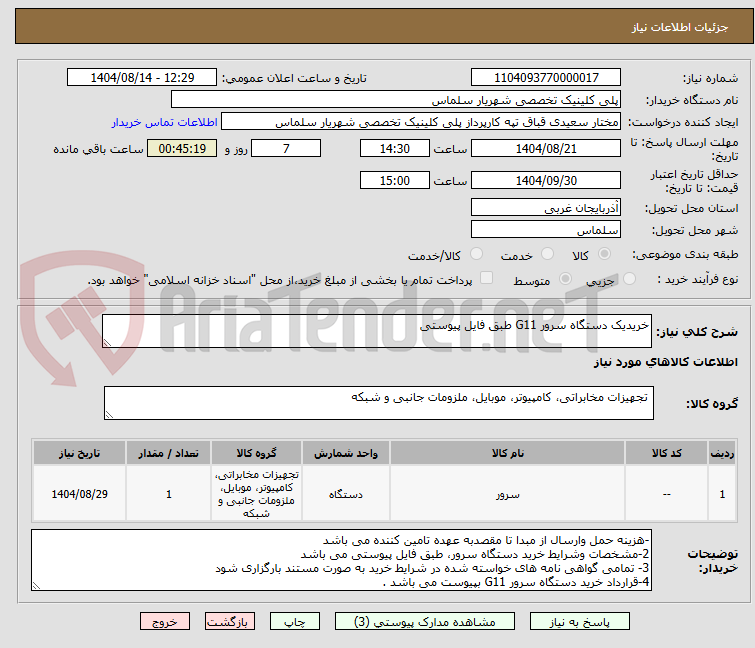Image resolution: width=755 pixels, height=648 pixels.
Task: Select the 'خدمت' radio button
Action: click(x=547, y=254)
